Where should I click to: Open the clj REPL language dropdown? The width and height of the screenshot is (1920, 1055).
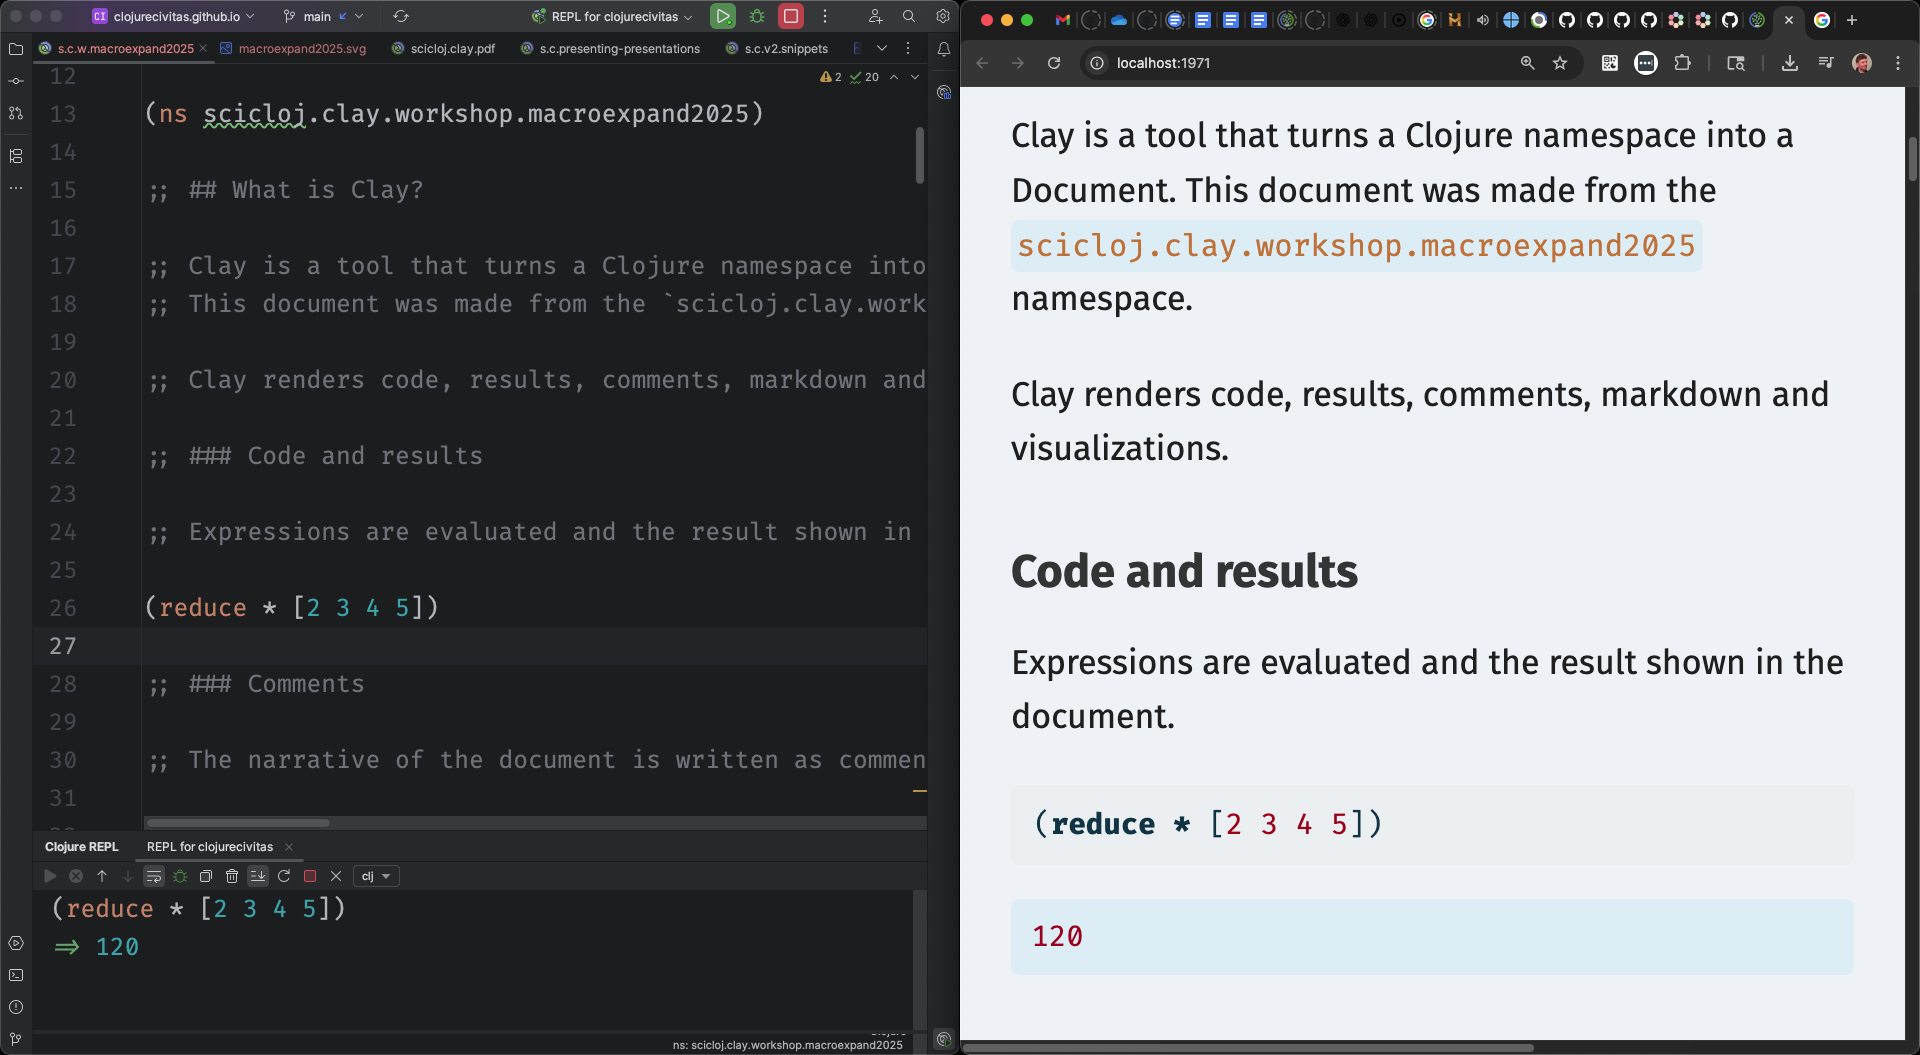[x=376, y=876]
